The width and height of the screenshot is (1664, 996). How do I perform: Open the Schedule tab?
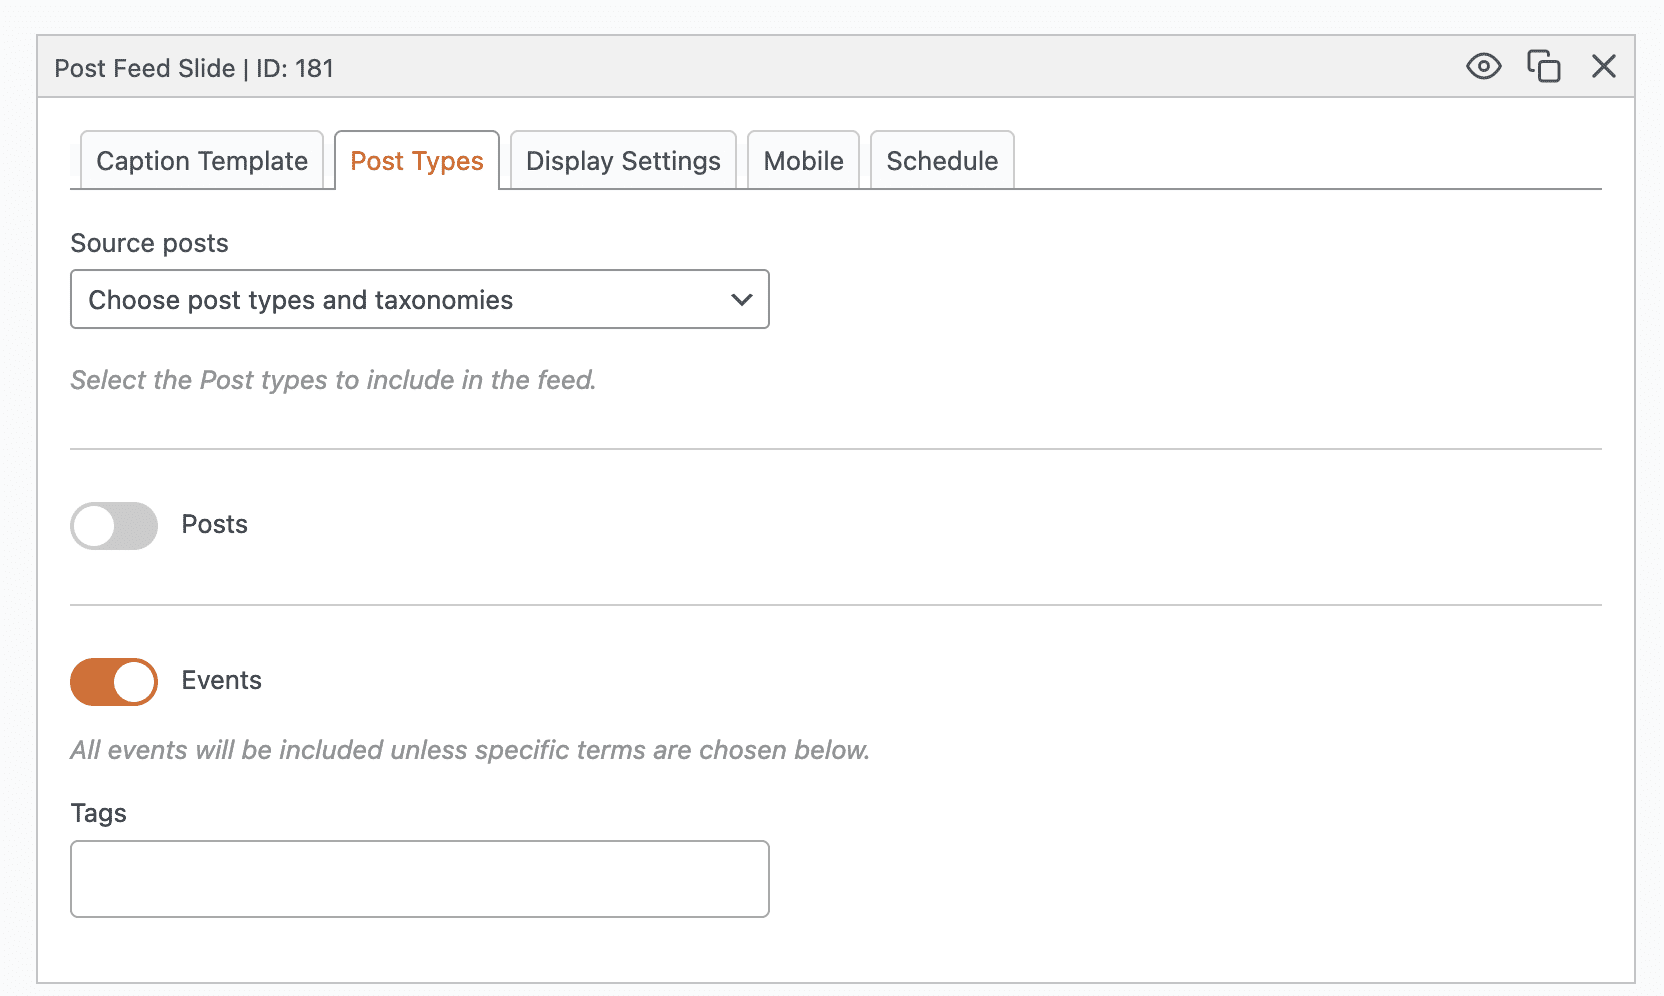click(x=941, y=161)
